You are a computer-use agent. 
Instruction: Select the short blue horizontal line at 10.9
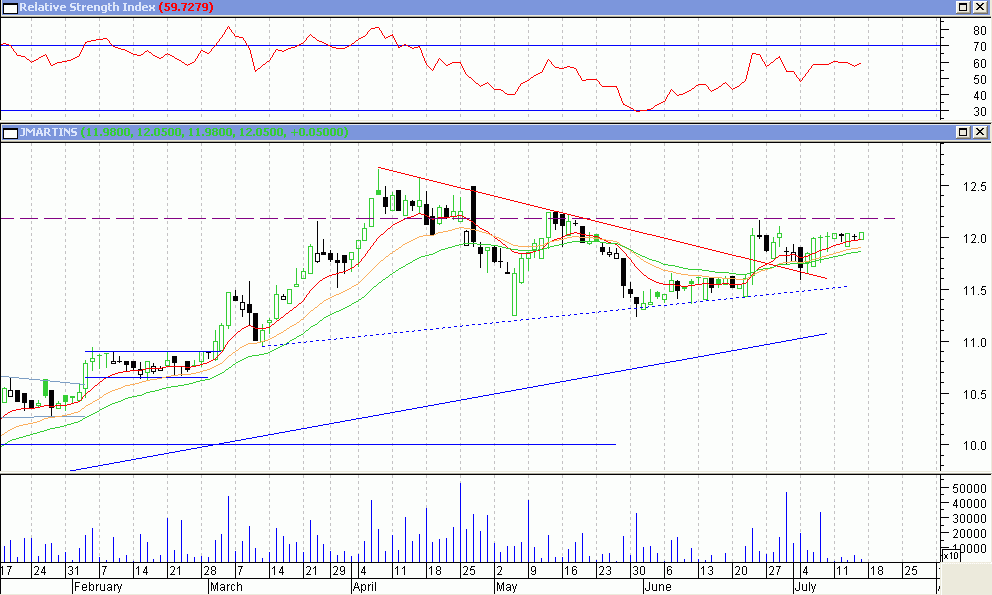click(x=152, y=351)
